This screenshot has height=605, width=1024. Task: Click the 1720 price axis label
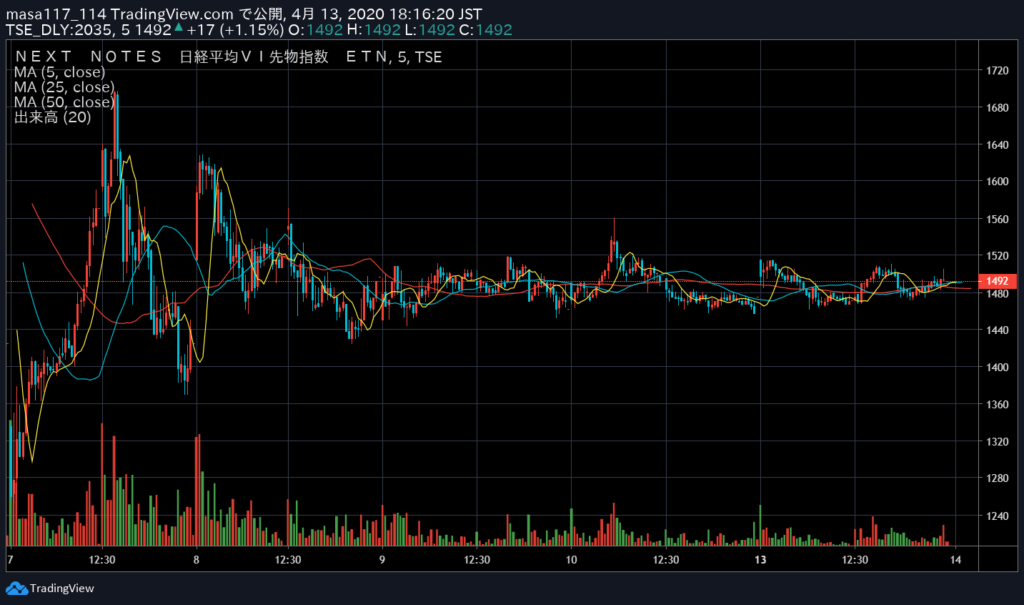(997, 71)
